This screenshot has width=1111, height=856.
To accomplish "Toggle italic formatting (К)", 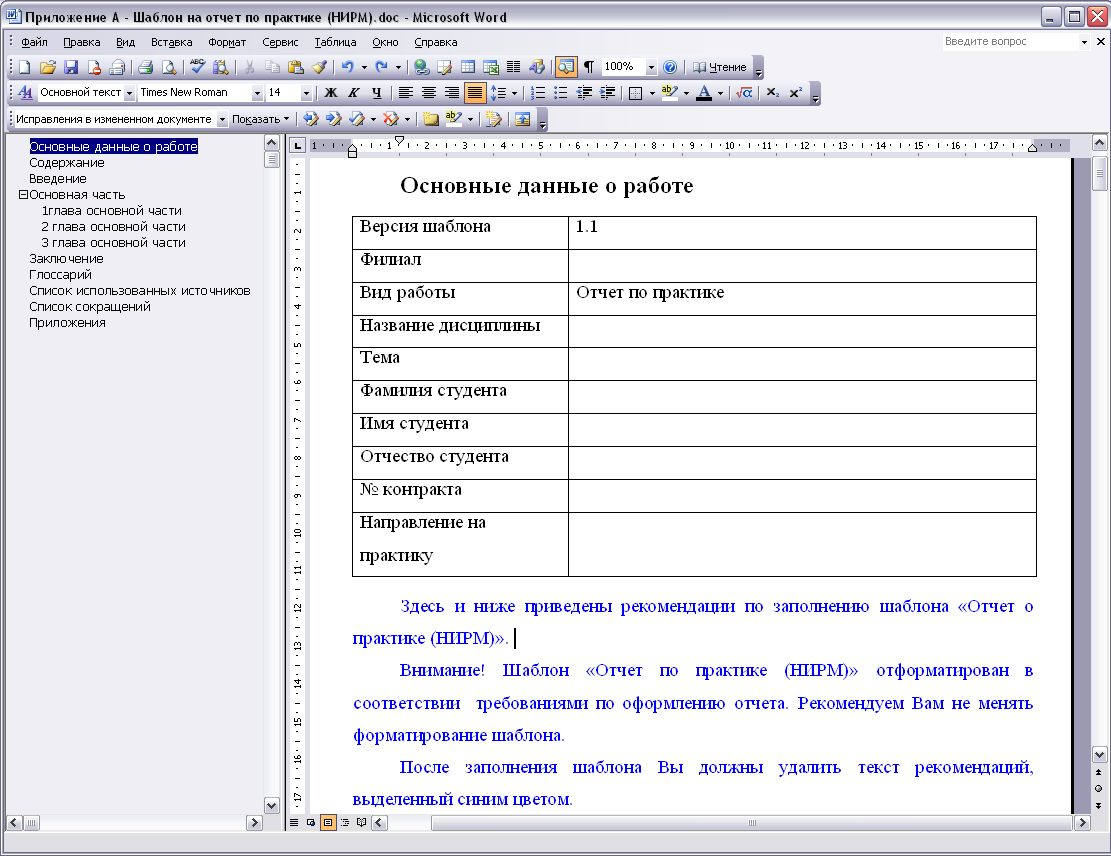I will click(x=354, y=93).
